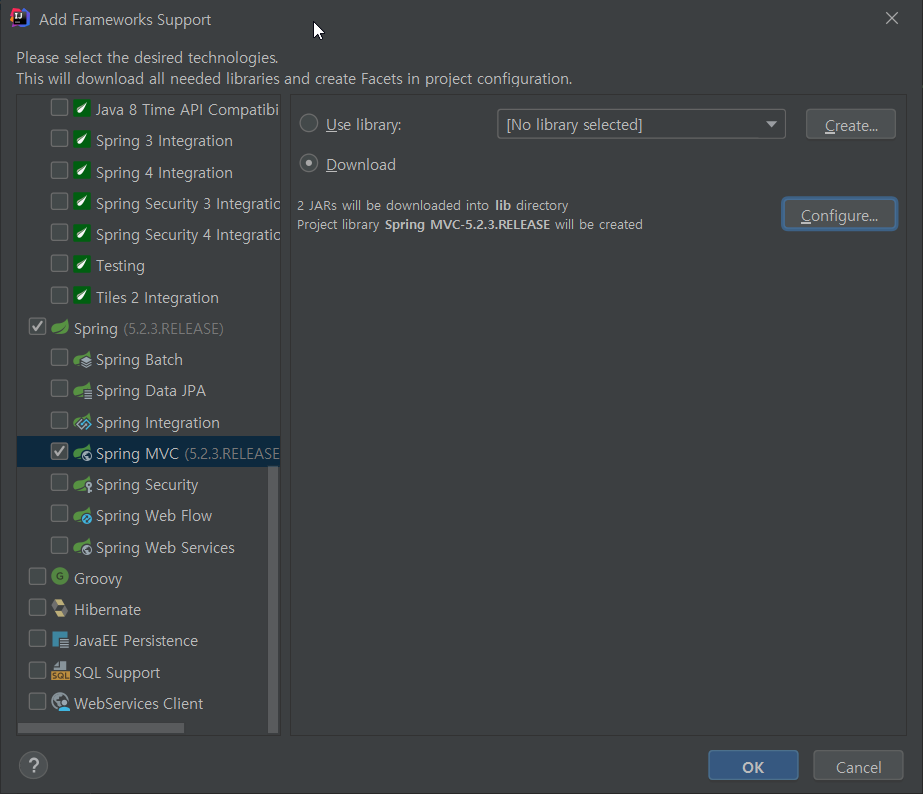Enable Spring 3 Integration checkbox
This screenshot has width=923, height=794.
[x=59, y=139]
